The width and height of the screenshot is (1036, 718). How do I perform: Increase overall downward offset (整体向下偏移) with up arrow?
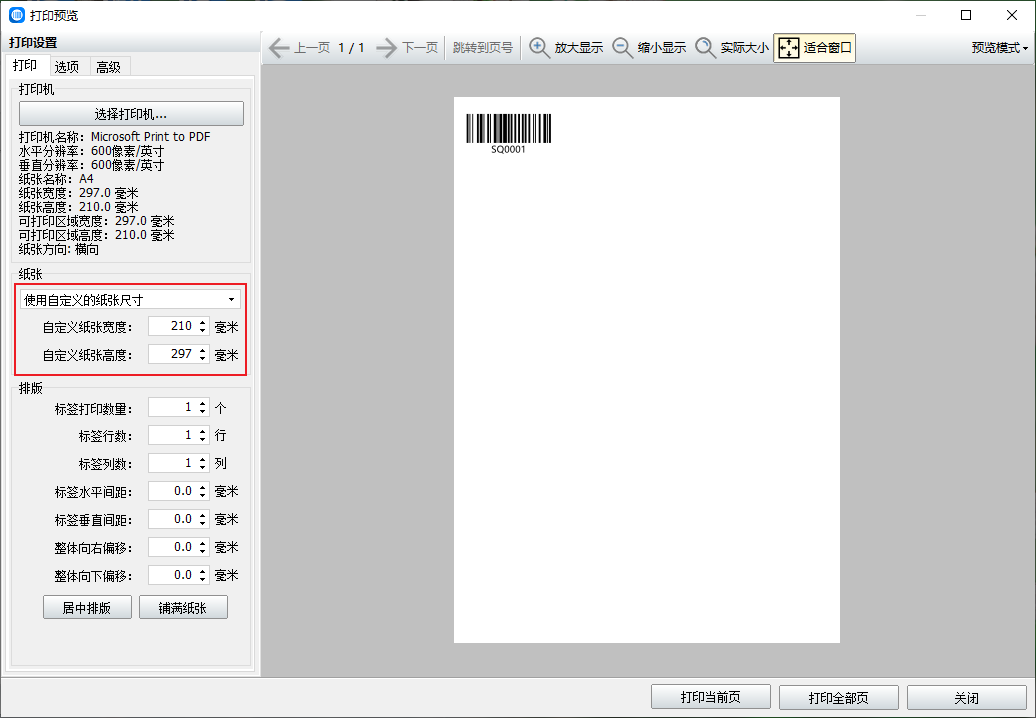point(202,571)
